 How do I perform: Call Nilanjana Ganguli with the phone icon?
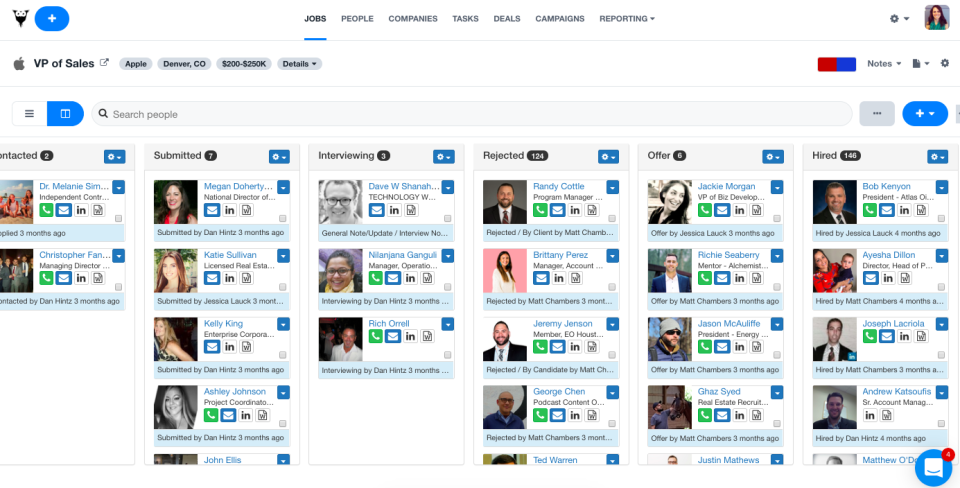click(375, 278)
